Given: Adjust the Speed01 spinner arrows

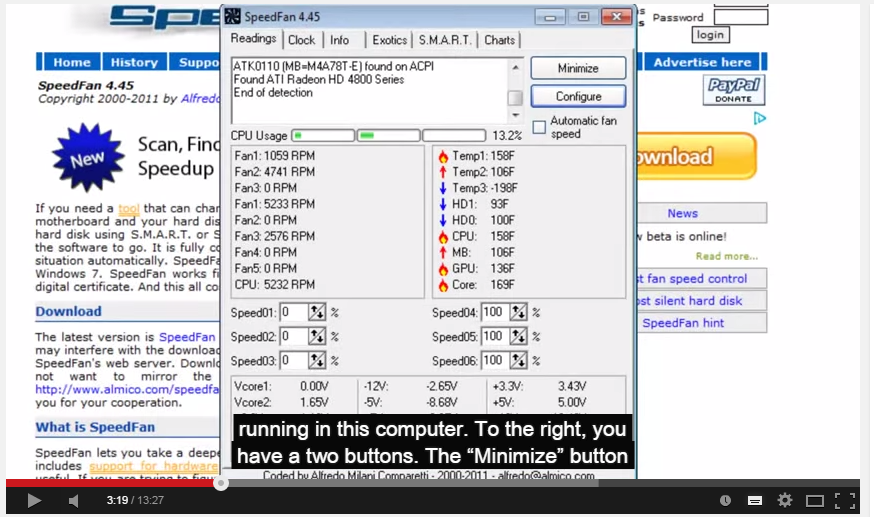Looking at the screenshot, I should (317, 313).
